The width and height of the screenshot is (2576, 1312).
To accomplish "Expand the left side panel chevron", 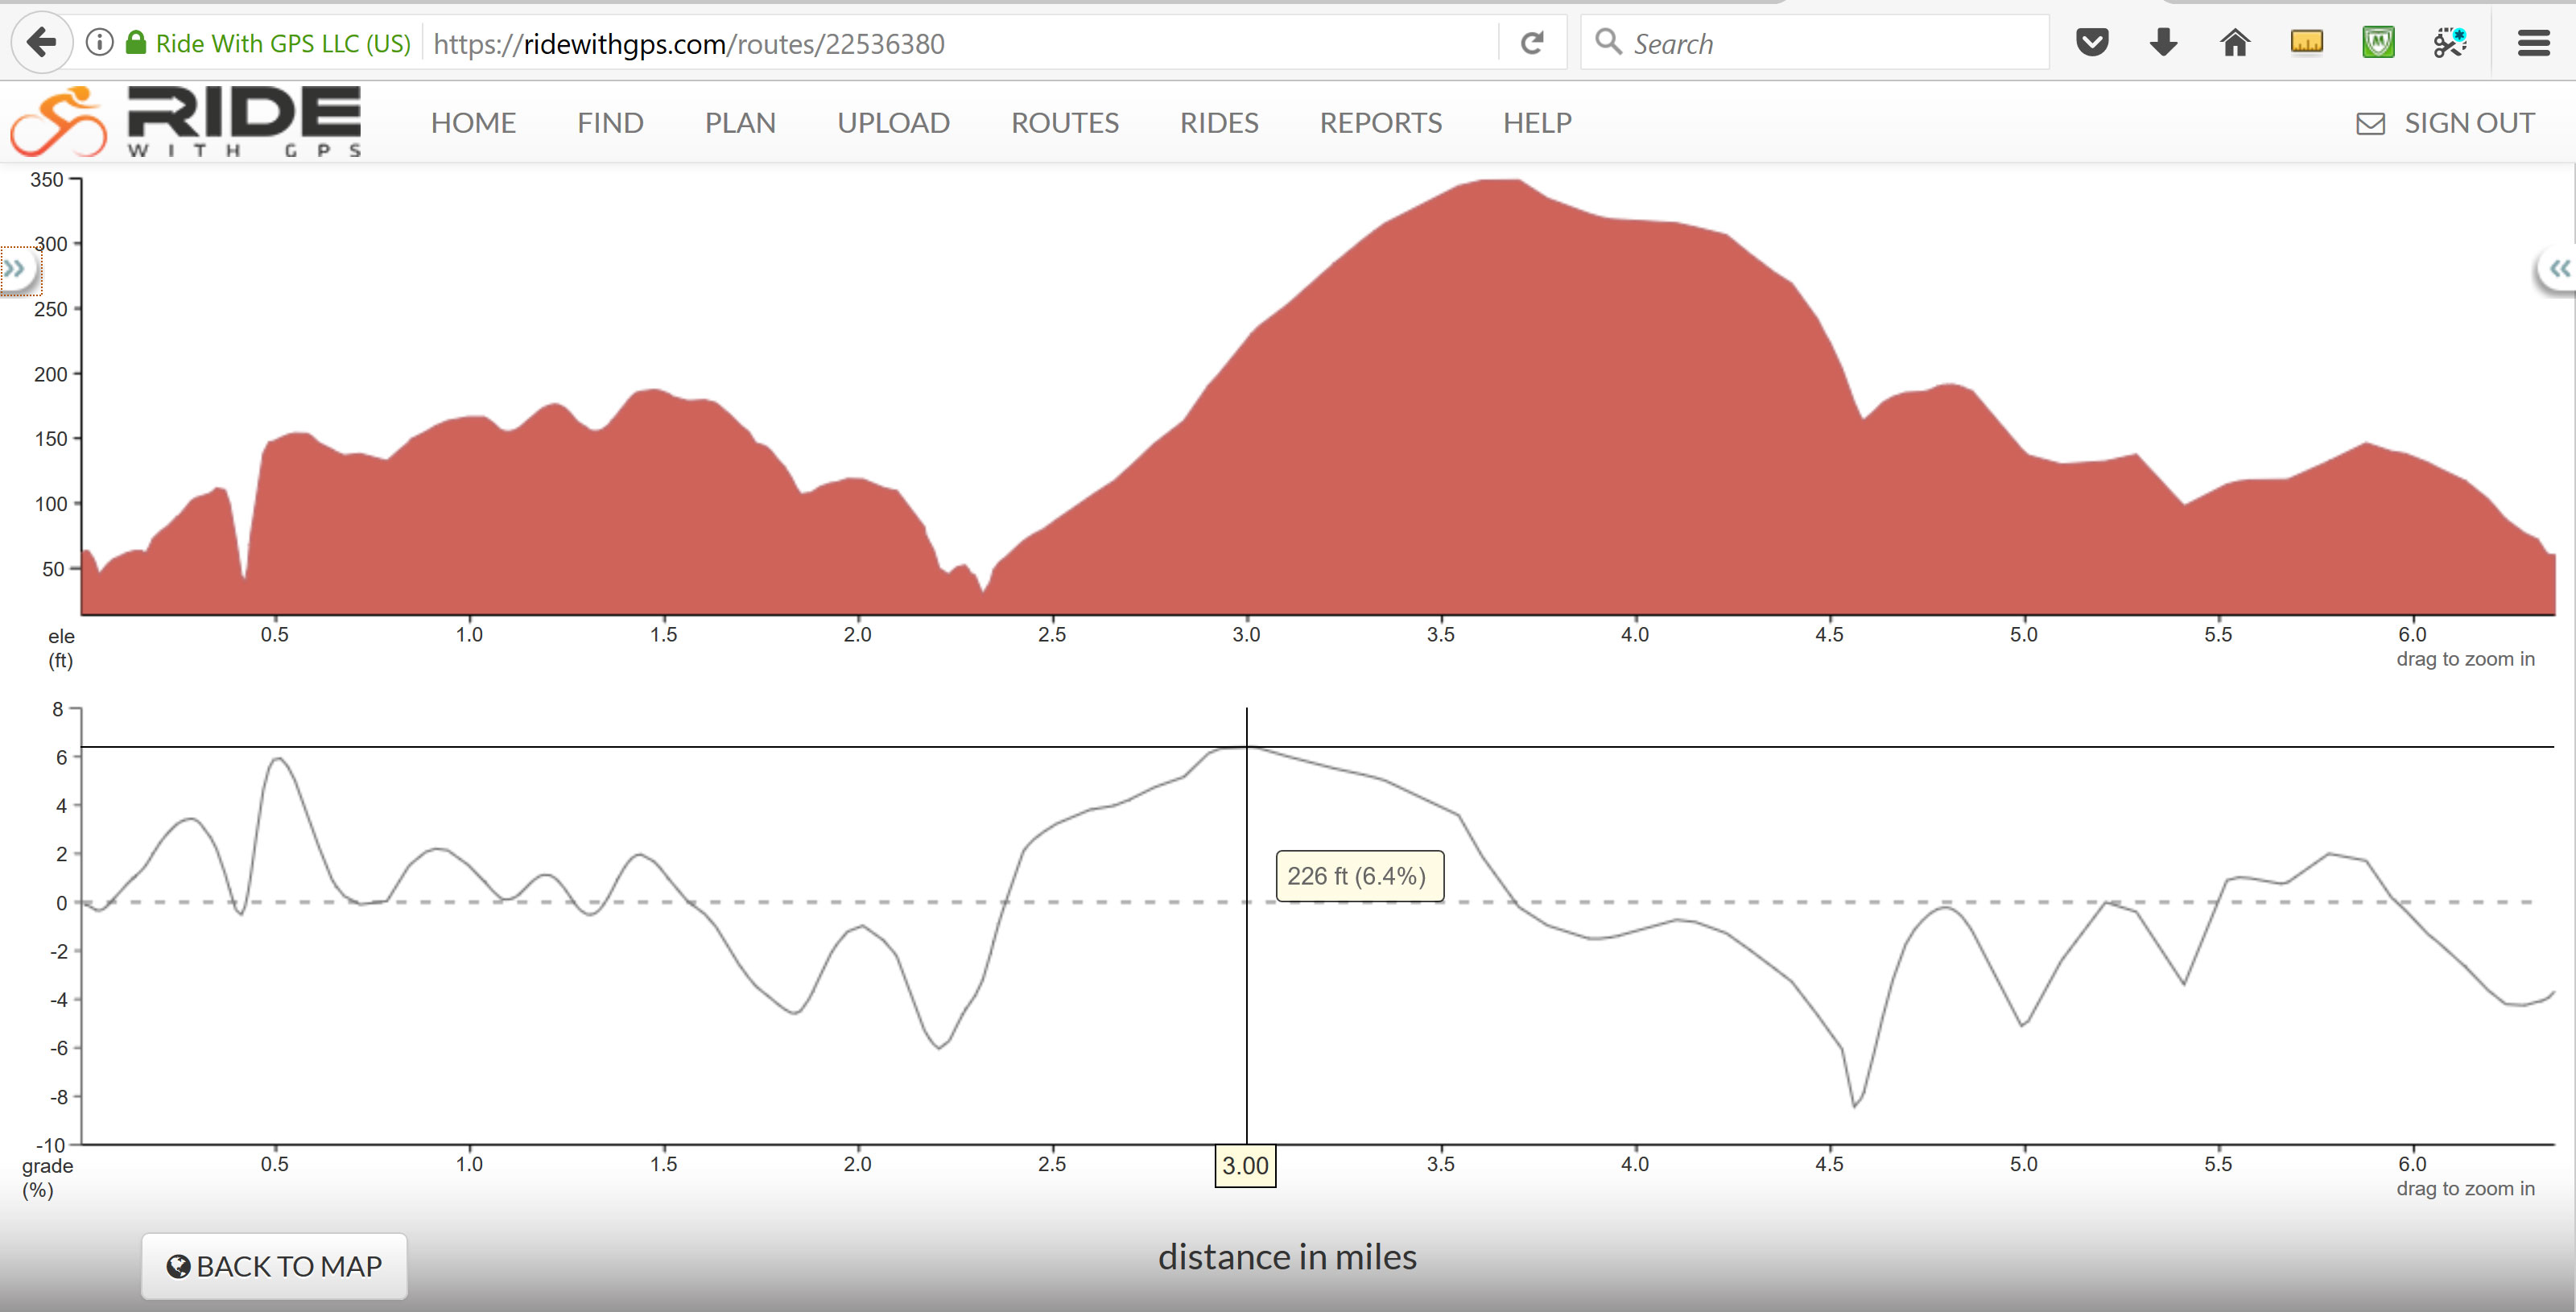I will coord(15,268).
